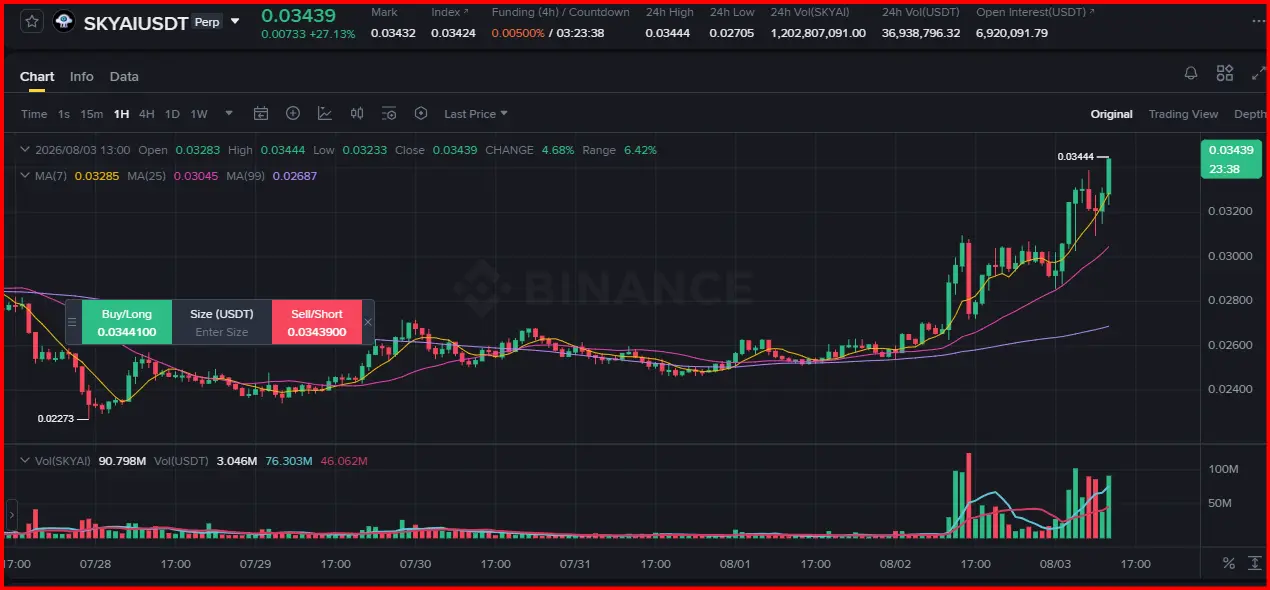Select the 1D time interval
This screenshot has width=1270, height=590.
pyautogui.click(x=172, y=114)
